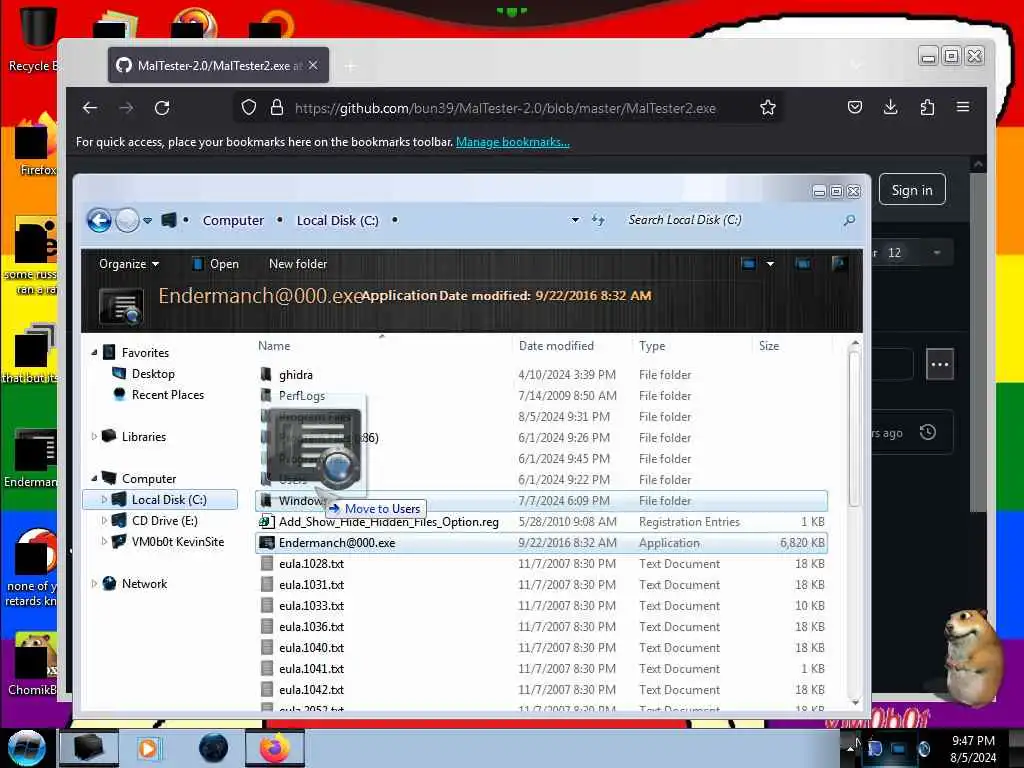Expand the Network tree node

(94, 583)
